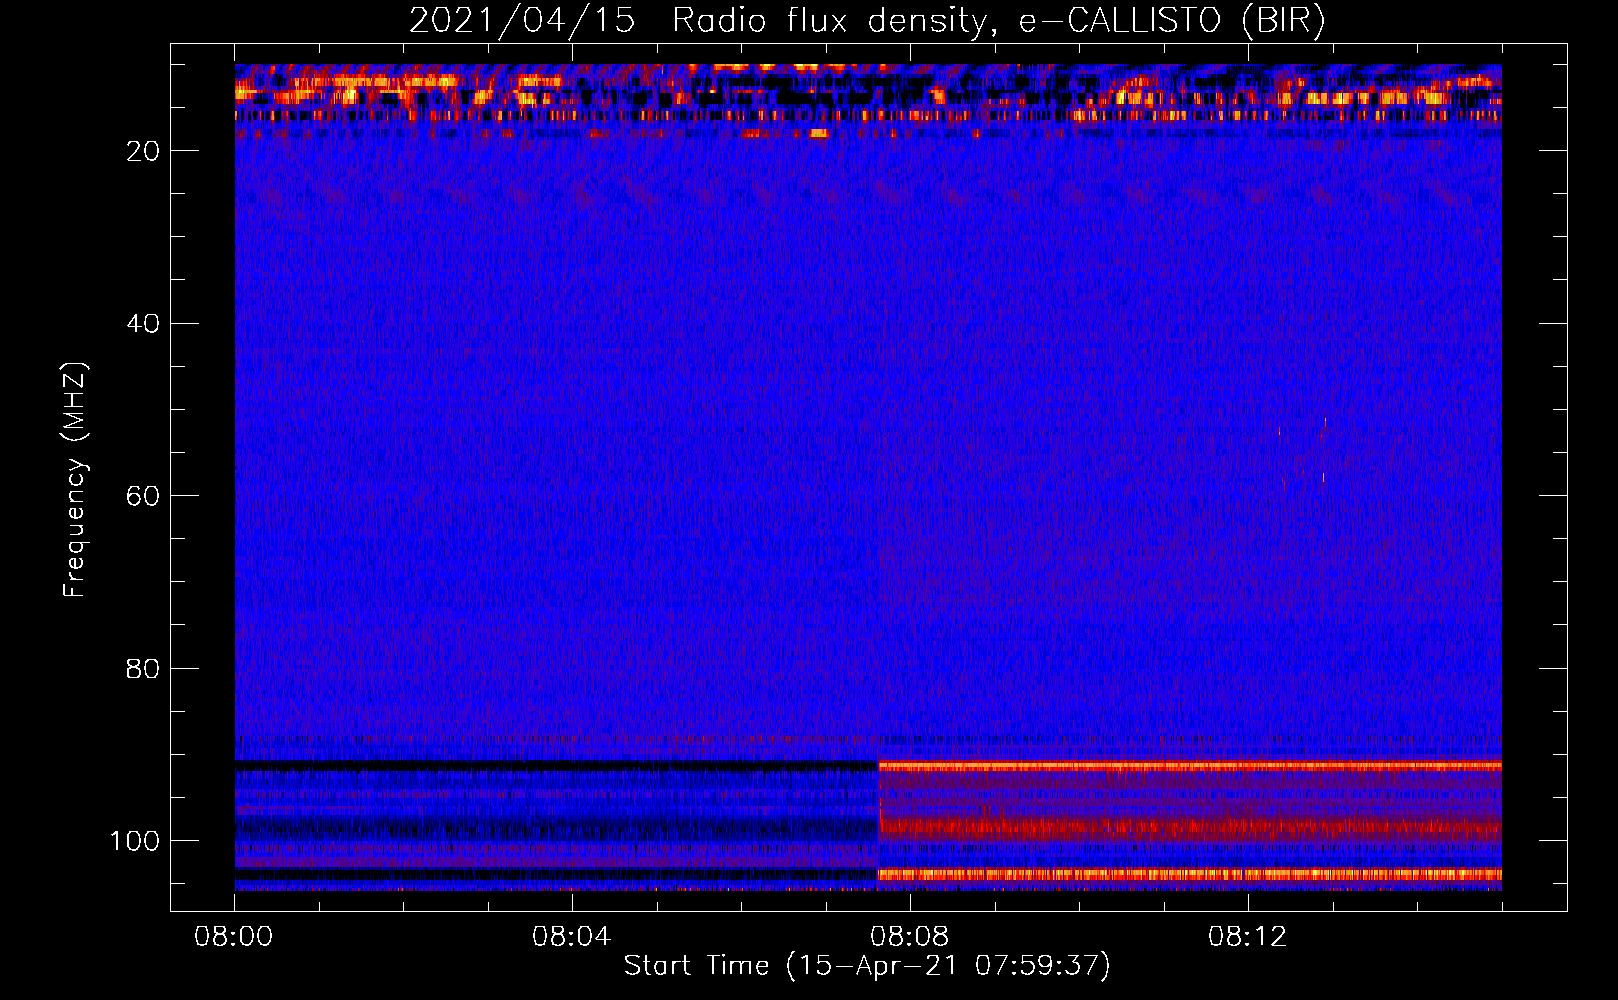Click the 08:04 time tick label
Image resolution: width=1618 pixels, height=1000 pixels.
[x=571, y=937]
